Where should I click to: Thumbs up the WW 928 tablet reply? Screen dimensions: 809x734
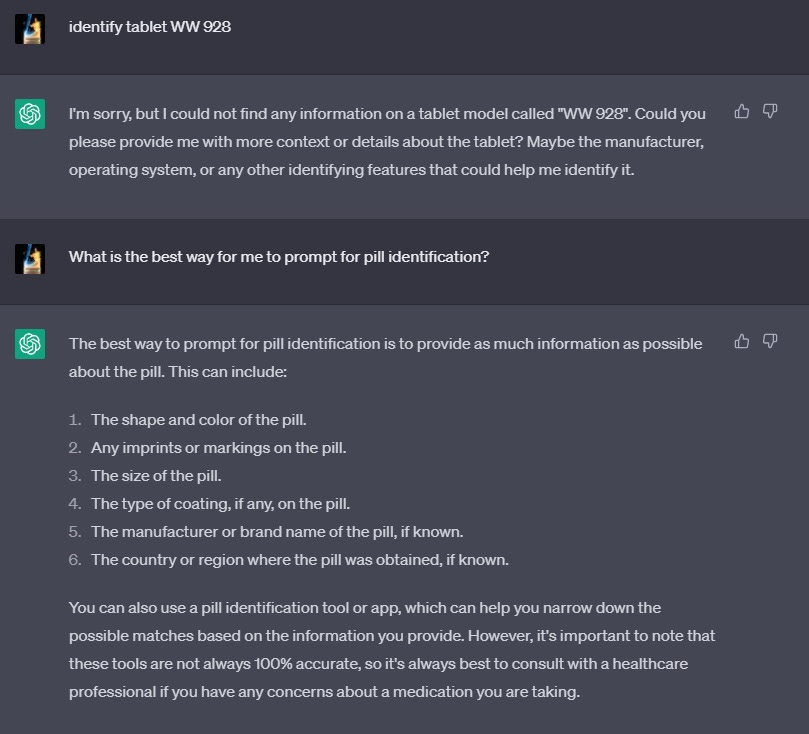(x=741, y=111)
